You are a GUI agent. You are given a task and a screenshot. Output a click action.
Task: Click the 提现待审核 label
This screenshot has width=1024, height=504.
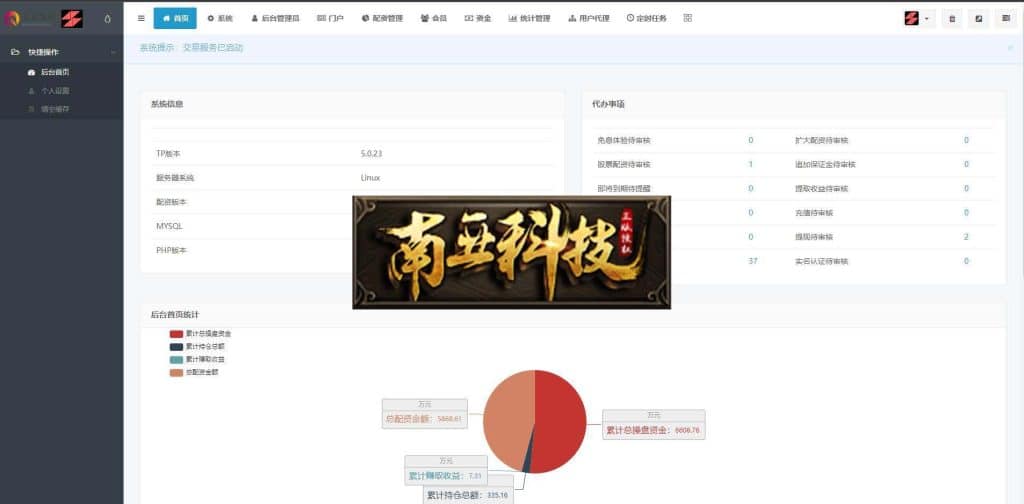coord(814,237)
